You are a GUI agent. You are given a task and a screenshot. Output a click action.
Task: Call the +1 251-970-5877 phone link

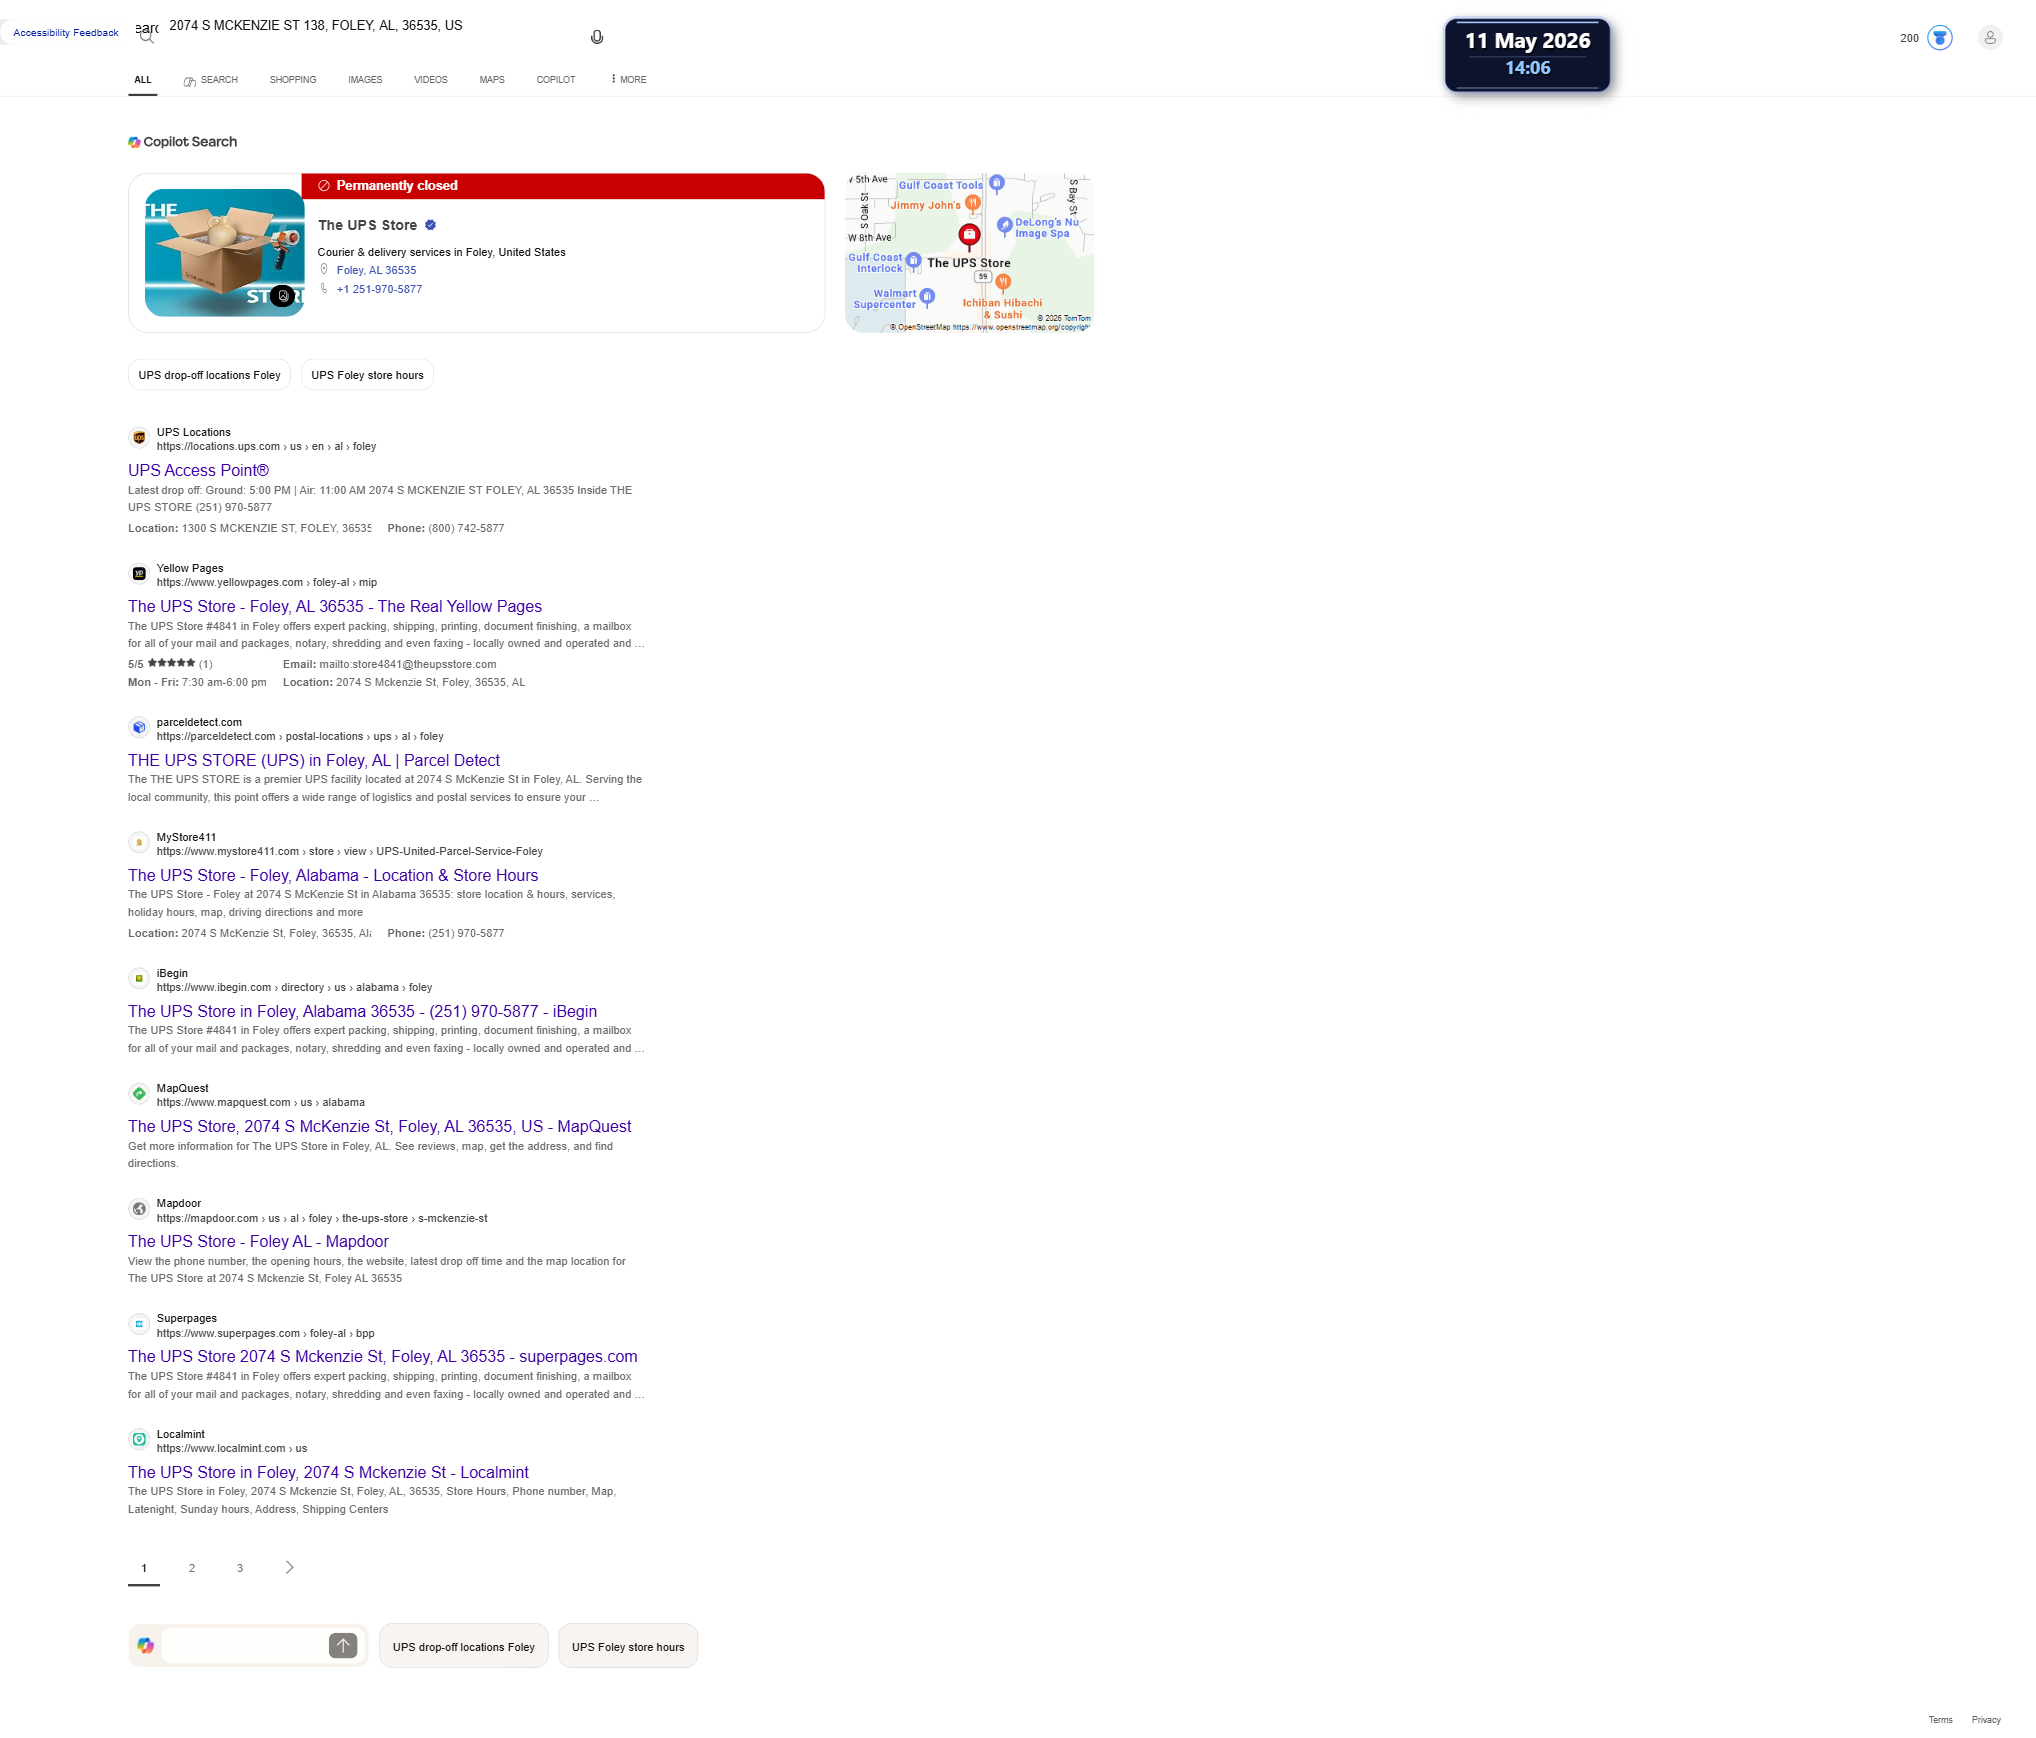380,290
